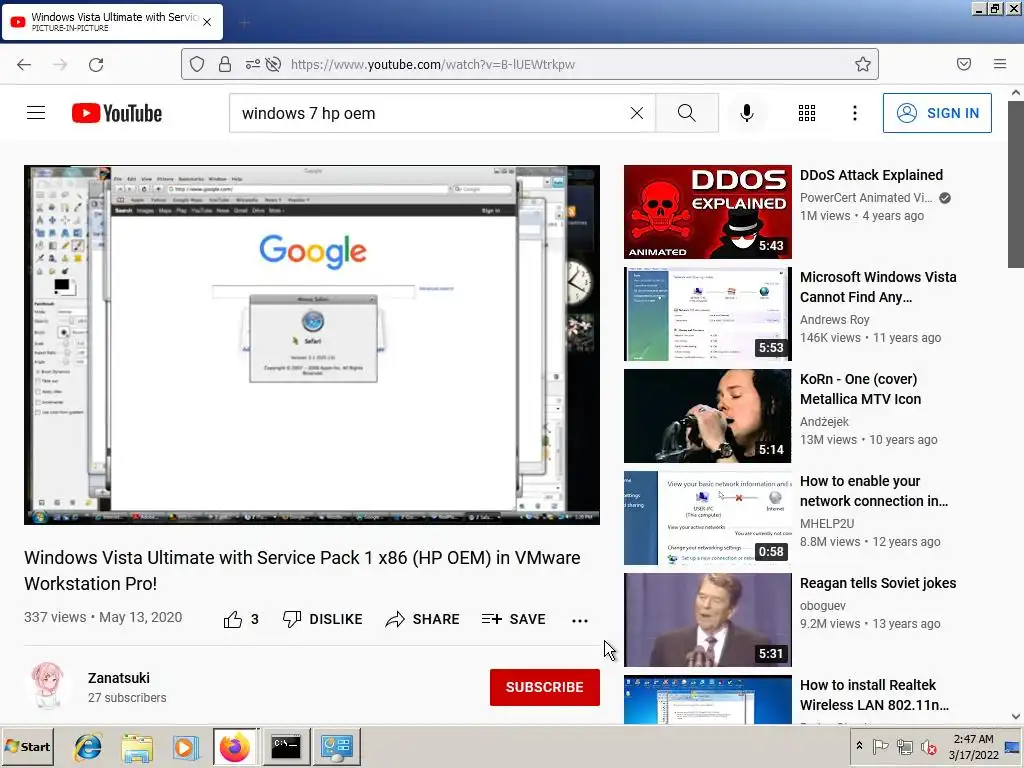Image resolution: width=1024 pixels, height=768 pixels.
Task: Bookmark this page with the star icon
Action: (863, 64)
